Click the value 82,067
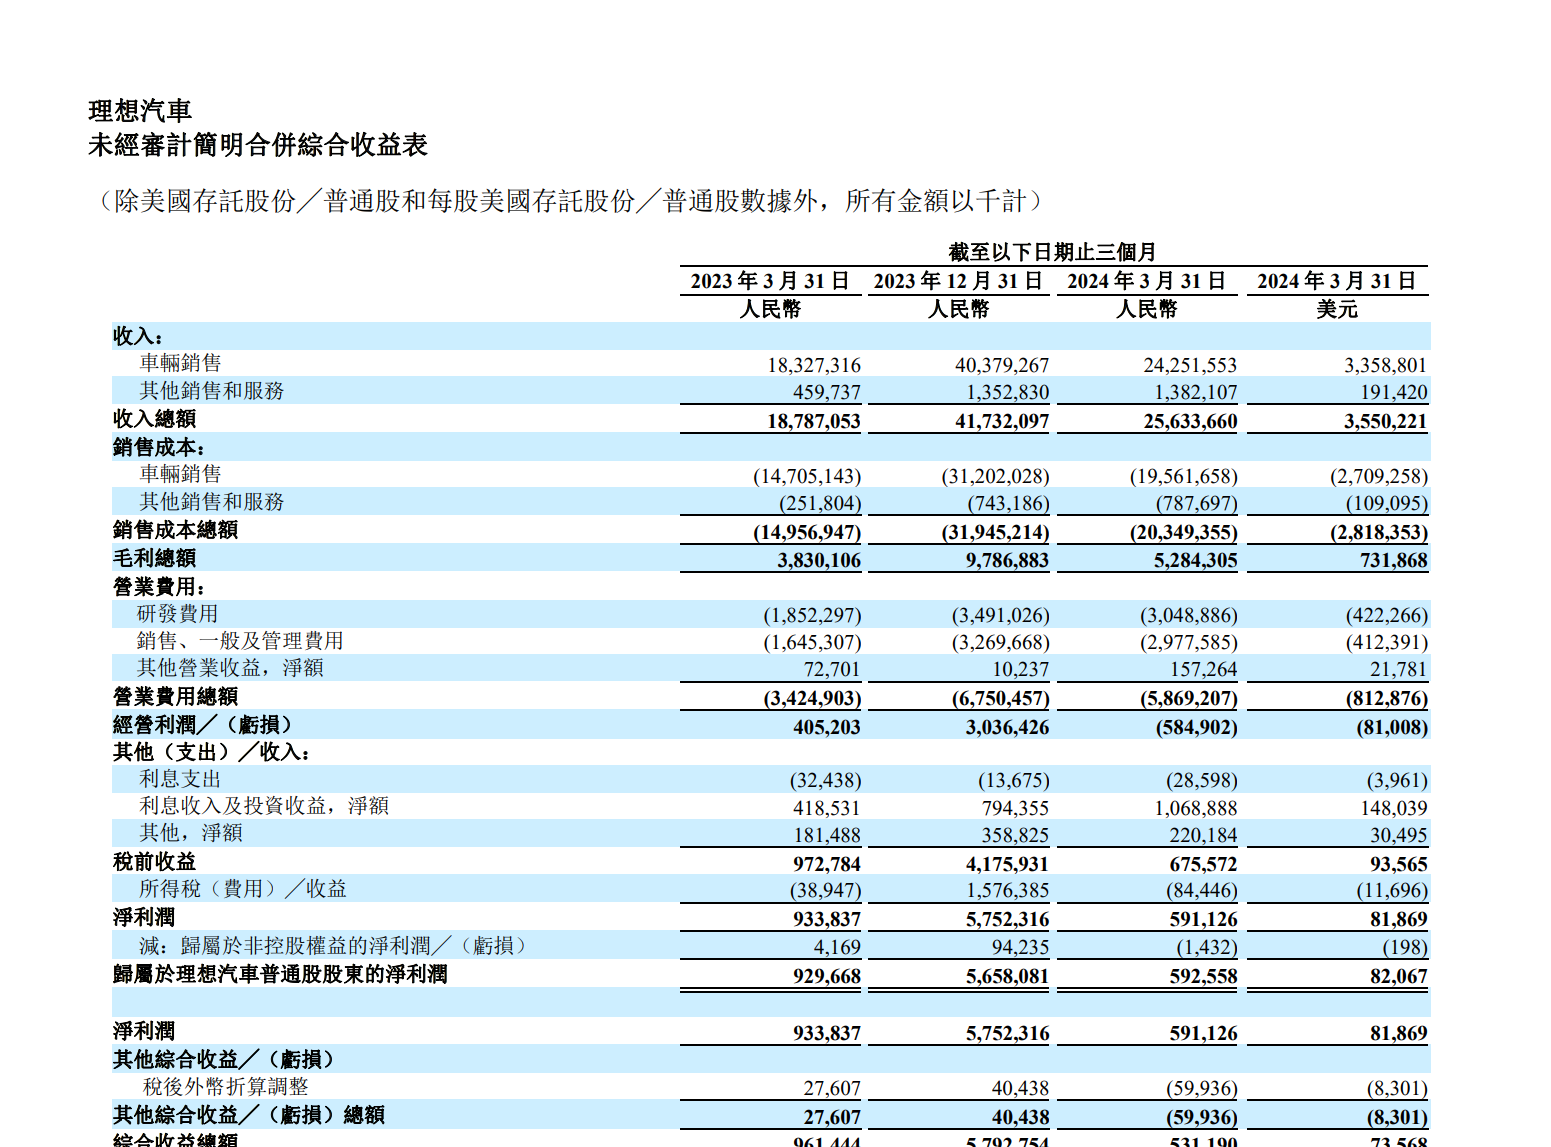 [1399, 976]
